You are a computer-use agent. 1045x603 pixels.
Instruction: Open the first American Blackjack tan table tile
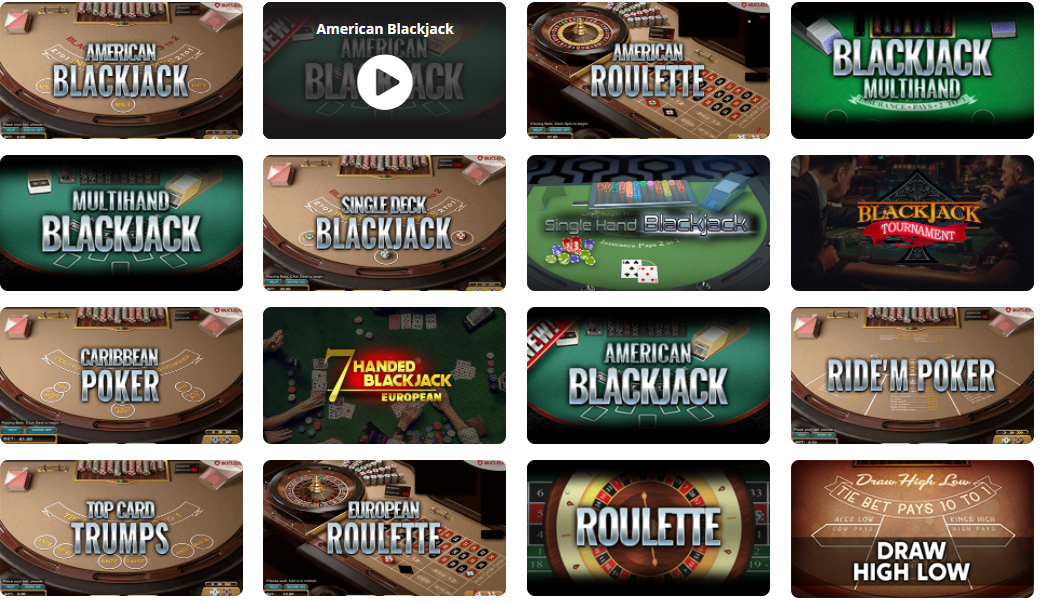(121, 70)
